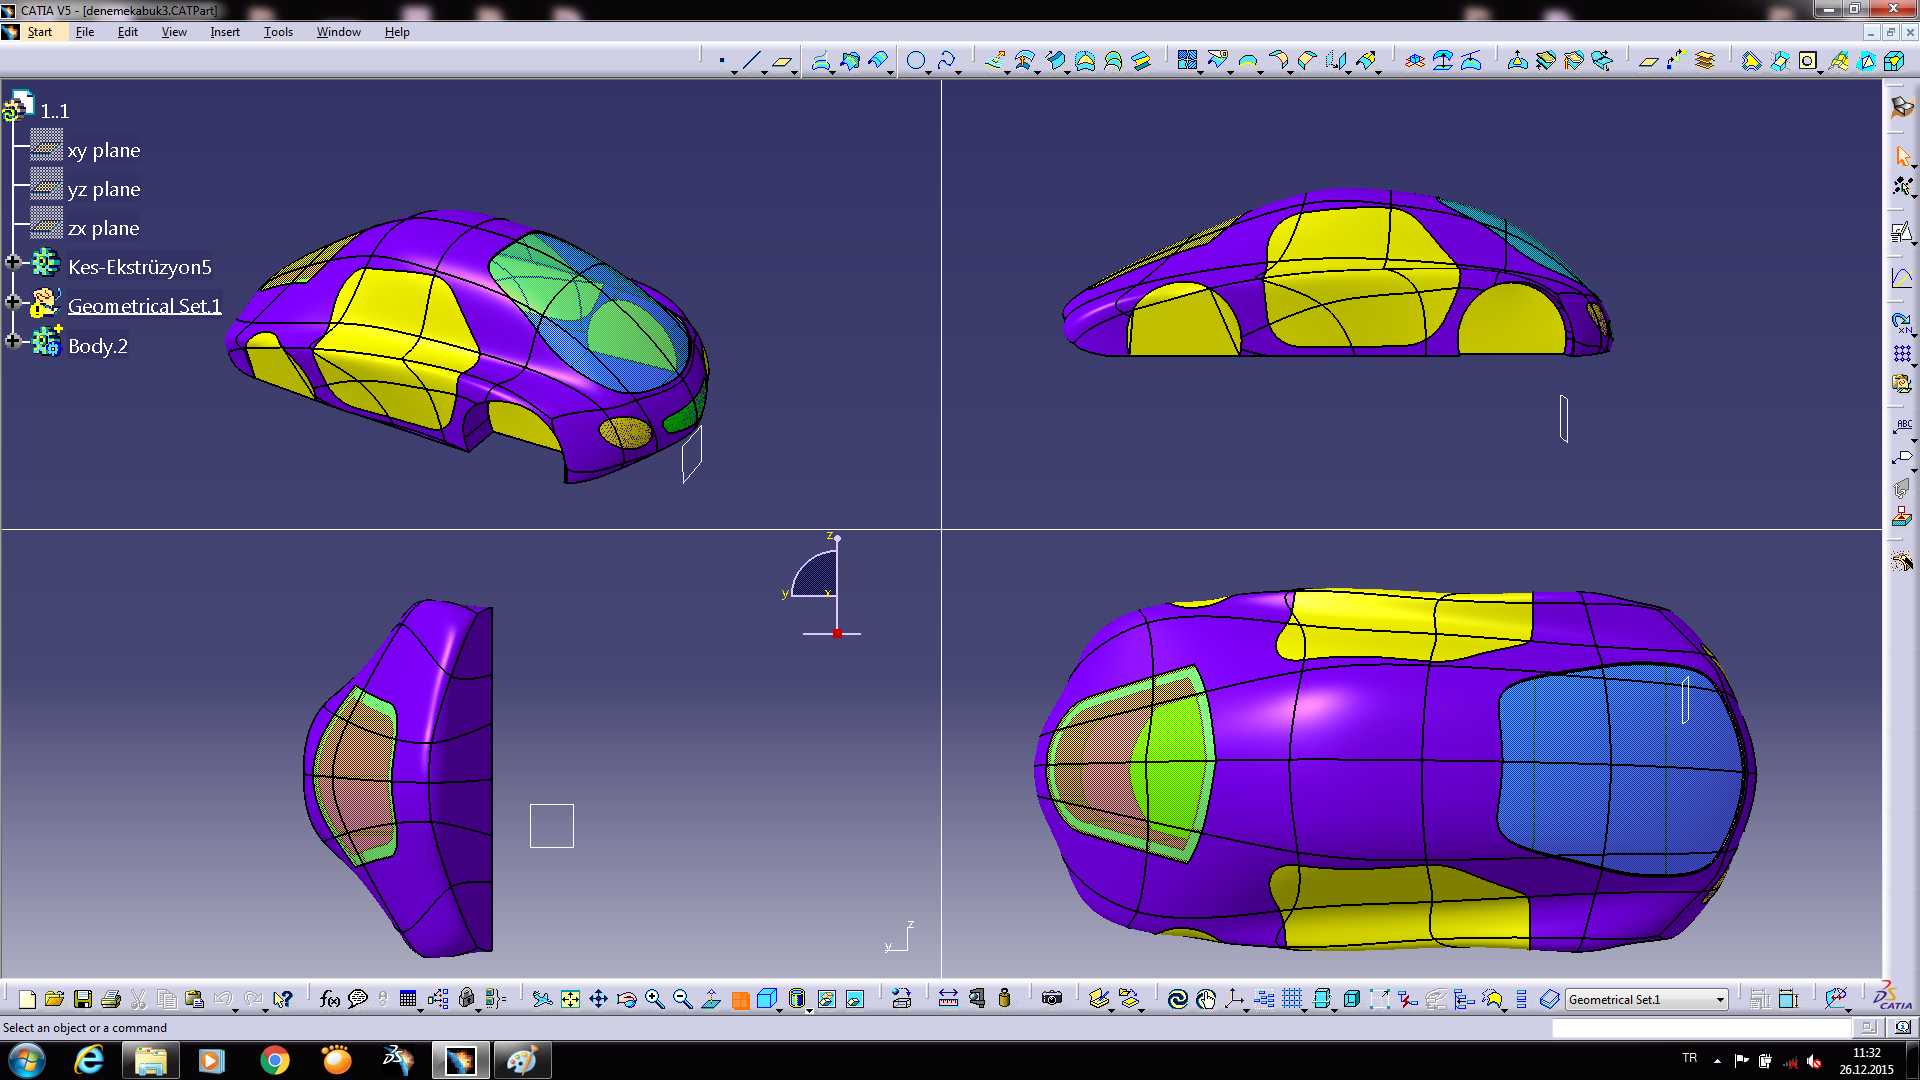Select the Pan tool
Viewport: 1920px width, 1080px height.
598,999
